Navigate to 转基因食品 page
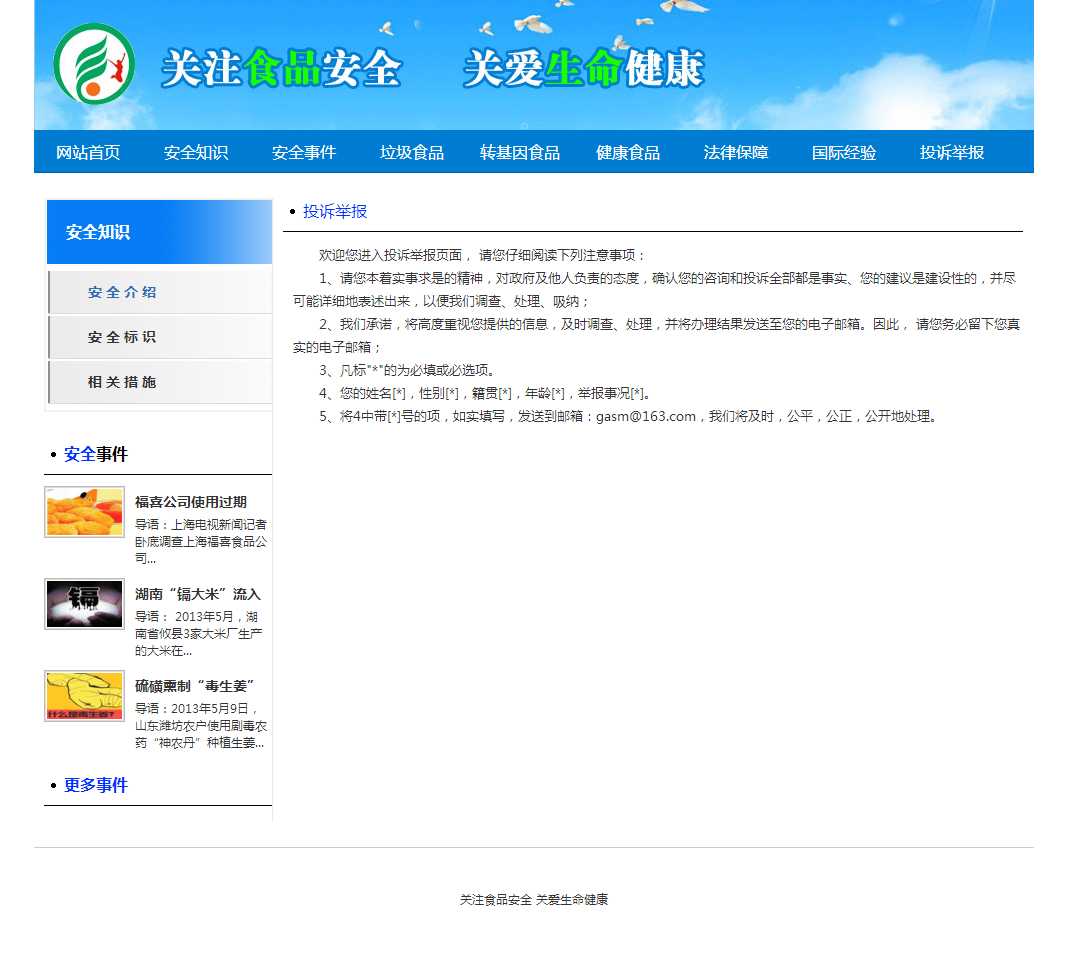This screenshot has height=963, width=1067. [520, 152]
